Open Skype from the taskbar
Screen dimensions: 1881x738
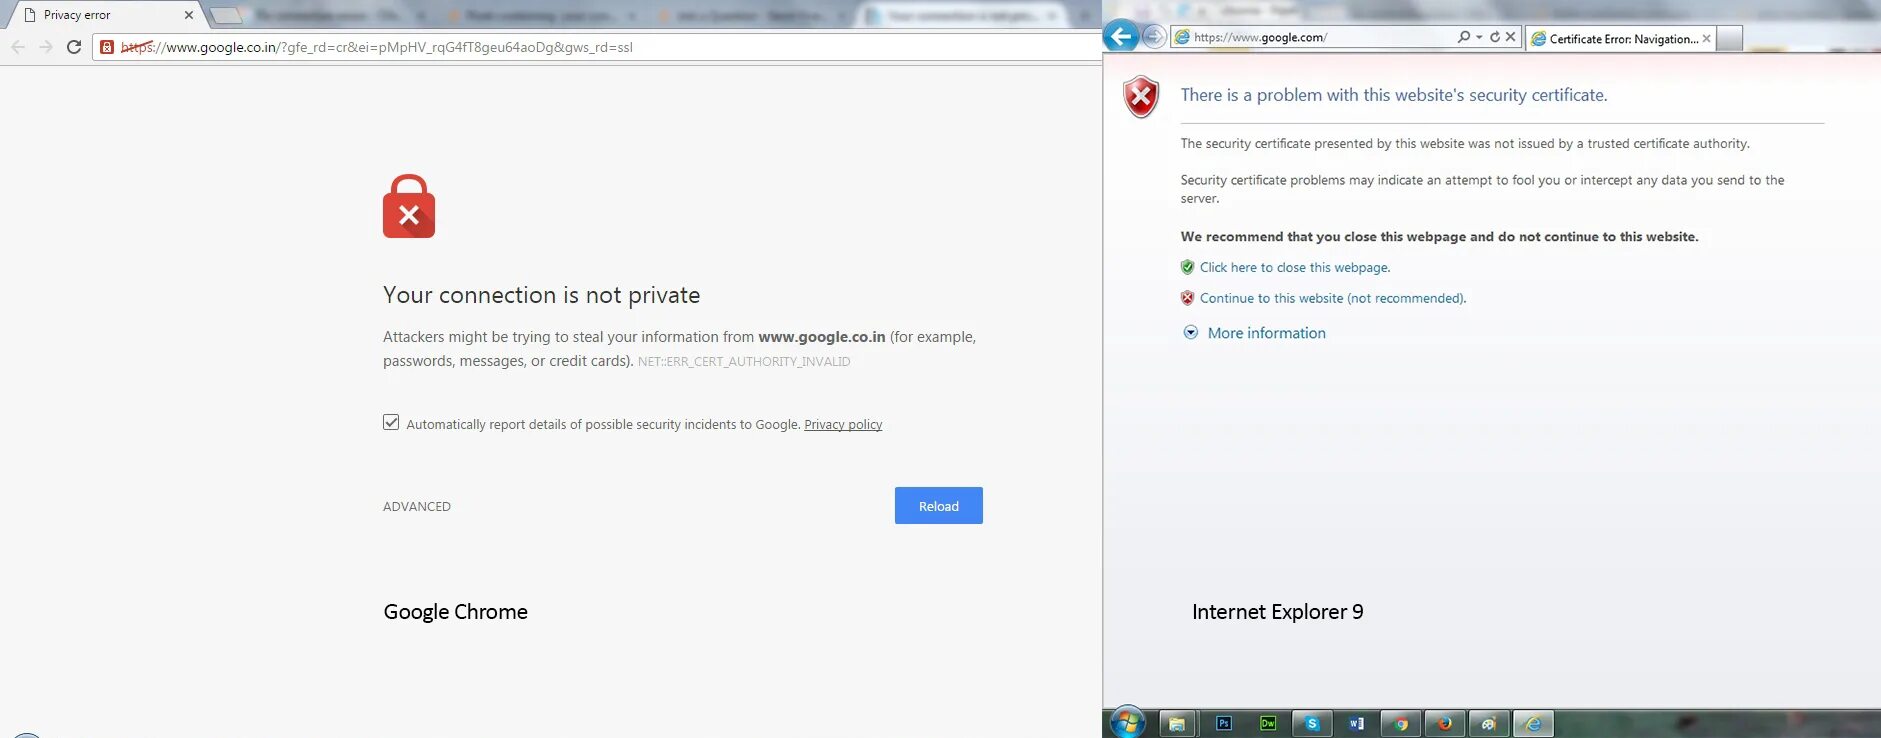pyautogui.click(x=1312, y=723)
